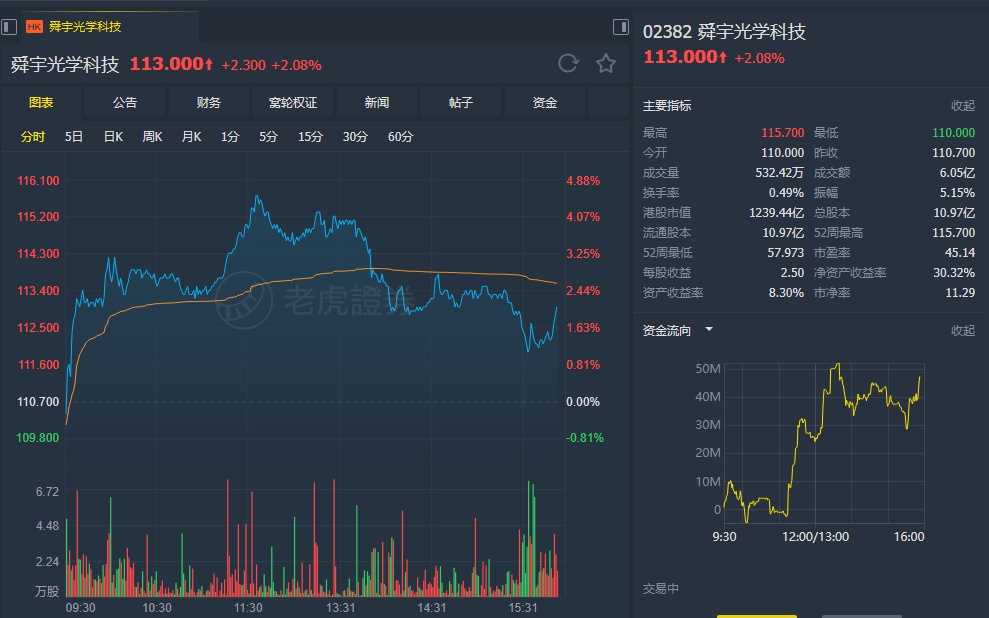Collapse the 资金流向 section with 收起
989x618 pixels.
point(962,330)
